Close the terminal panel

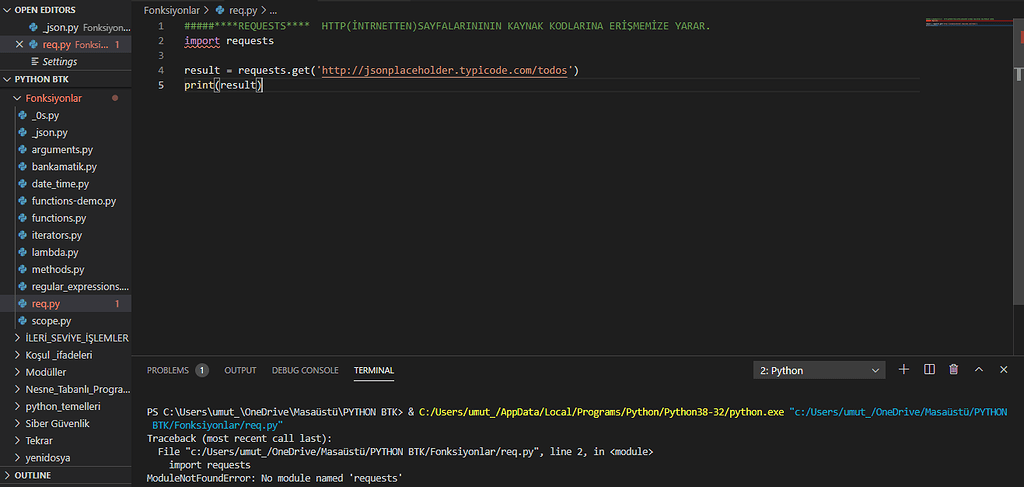point(1004,370)
